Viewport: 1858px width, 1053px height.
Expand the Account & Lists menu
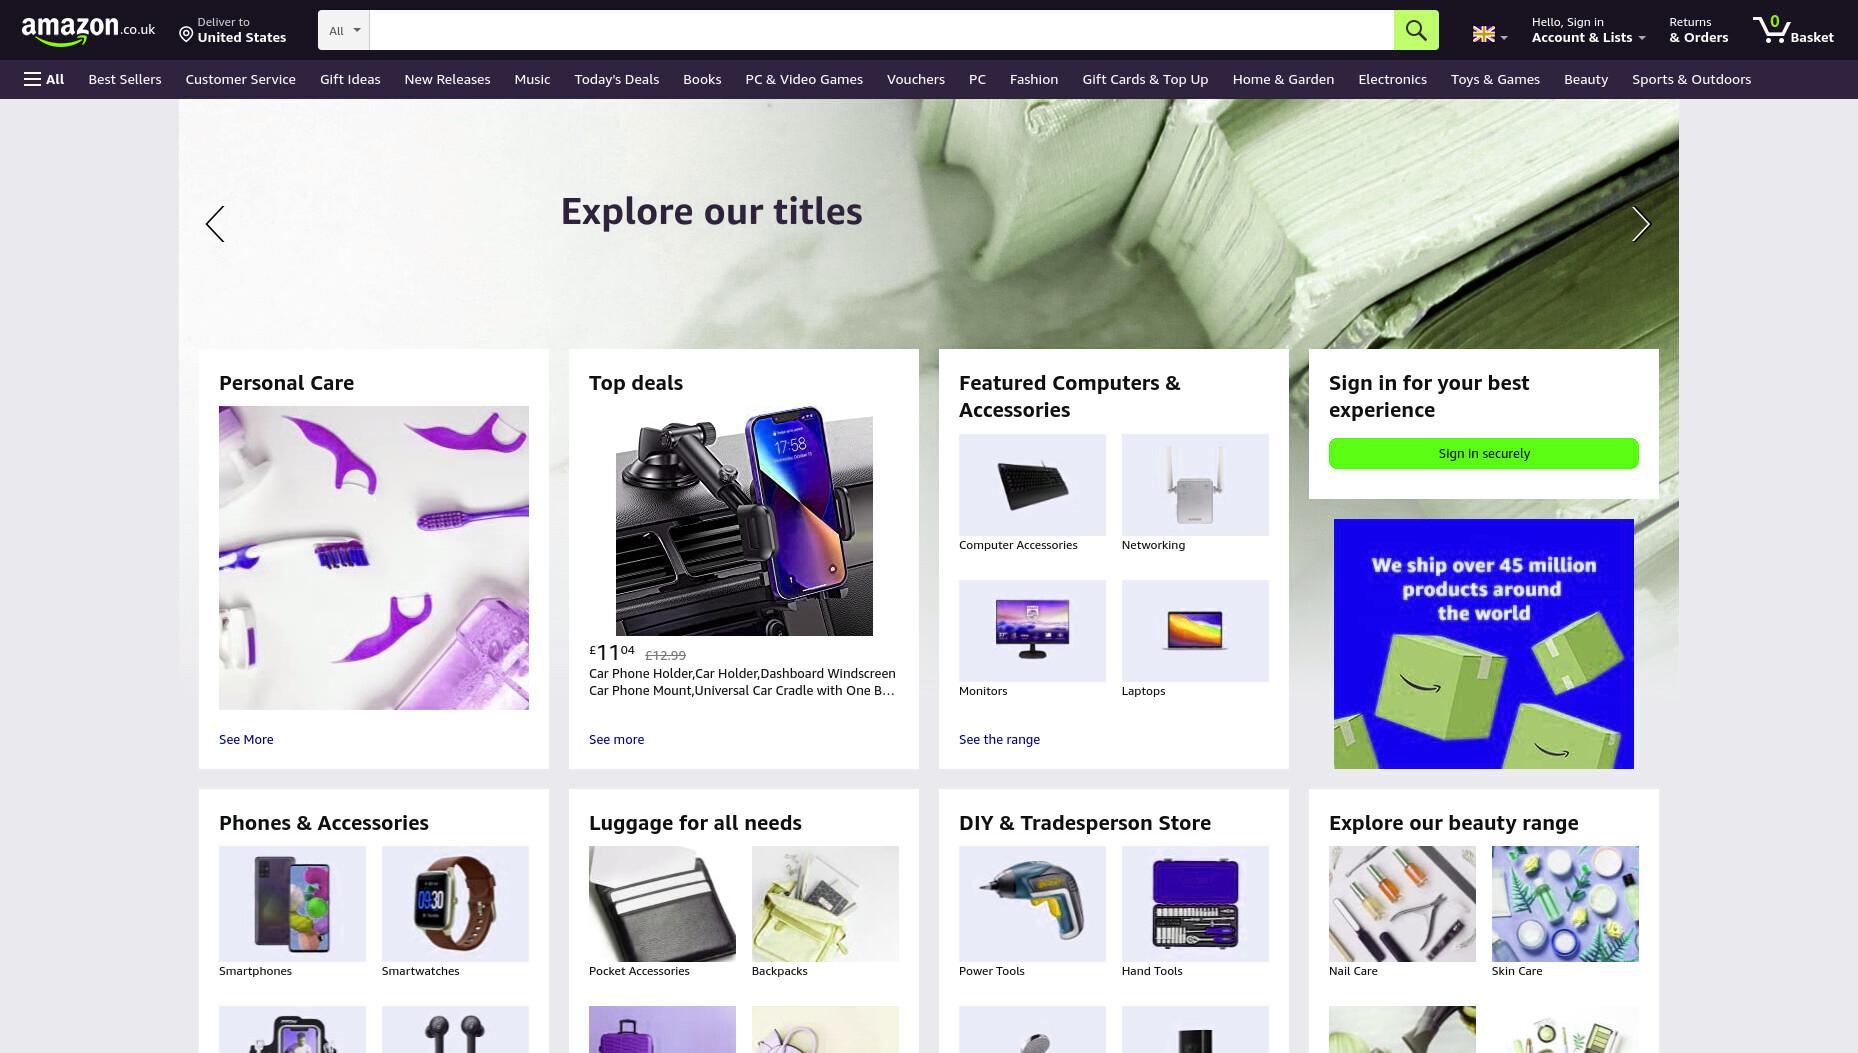click(1588, 30)
